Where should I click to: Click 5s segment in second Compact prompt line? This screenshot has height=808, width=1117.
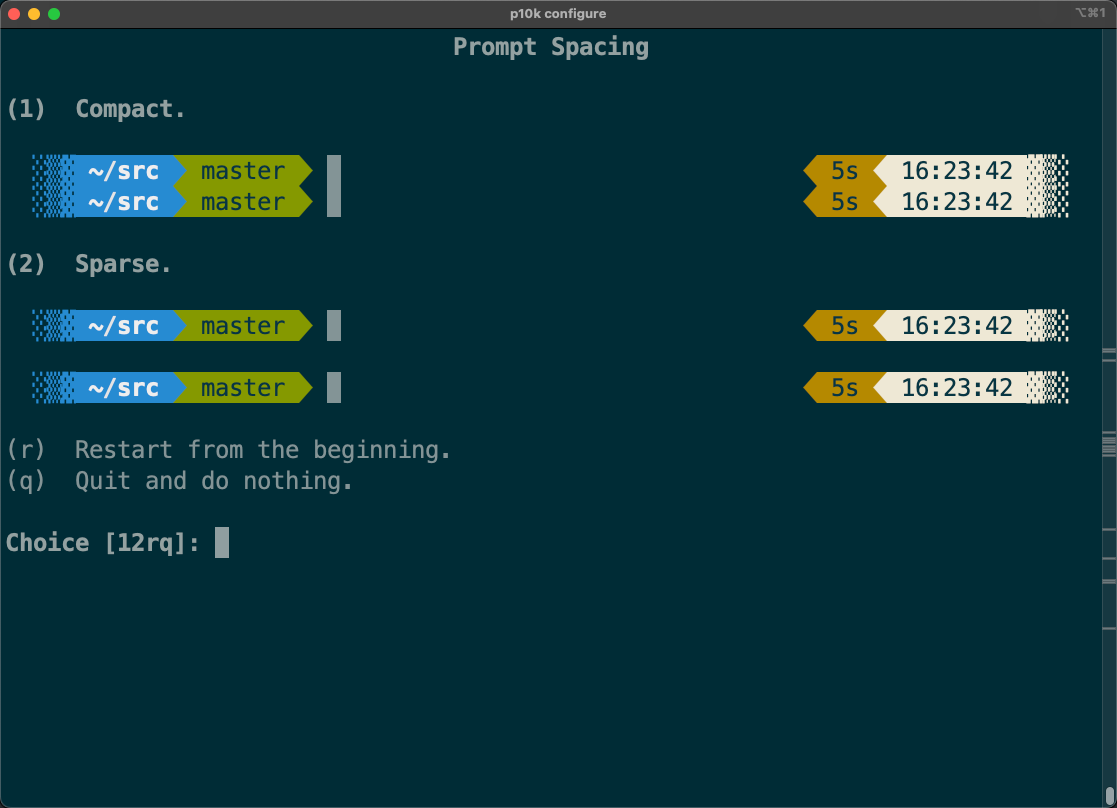(845, 202)
